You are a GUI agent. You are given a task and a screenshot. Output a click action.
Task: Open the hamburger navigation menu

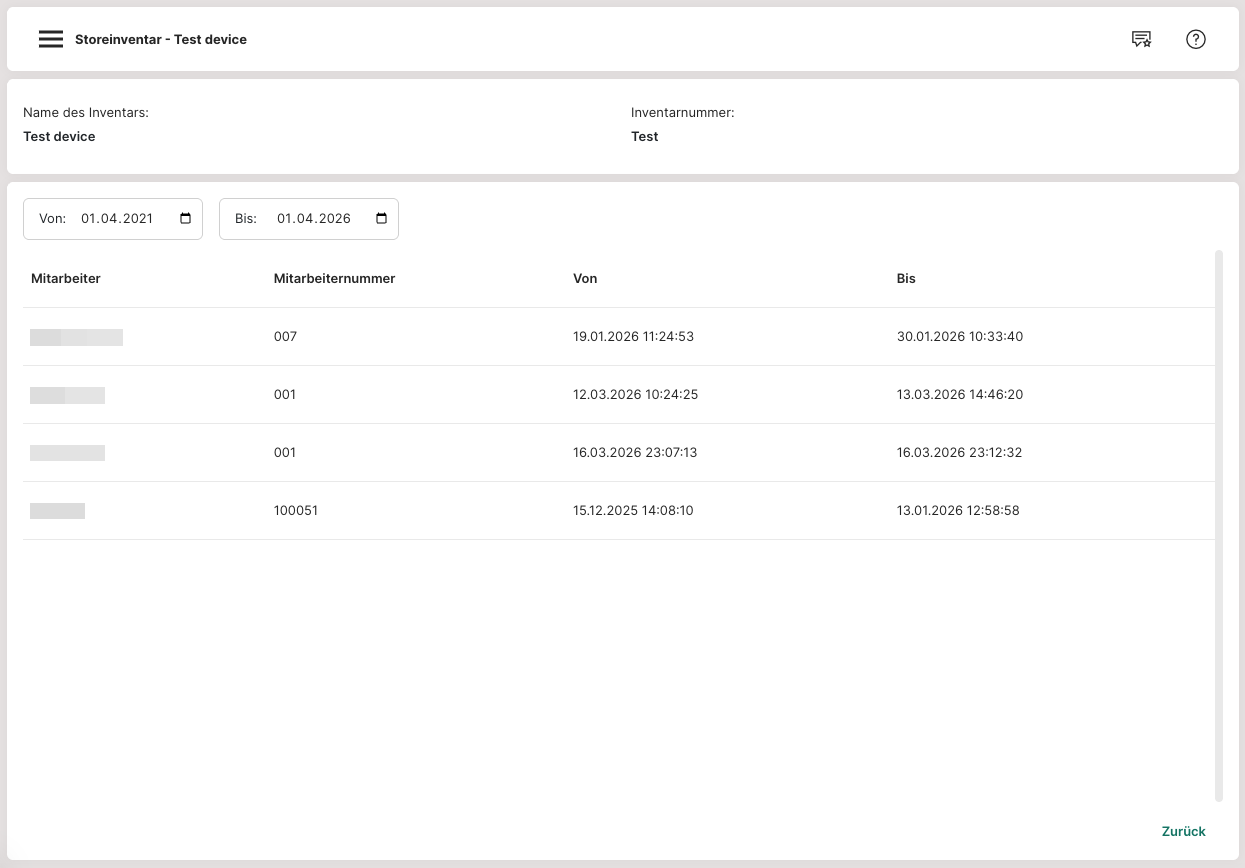click(51, 40)
